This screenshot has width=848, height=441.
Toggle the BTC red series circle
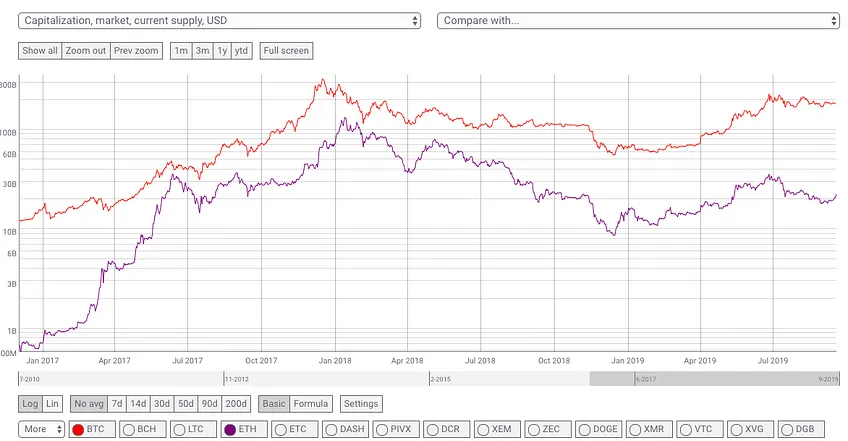pos(78,430)
